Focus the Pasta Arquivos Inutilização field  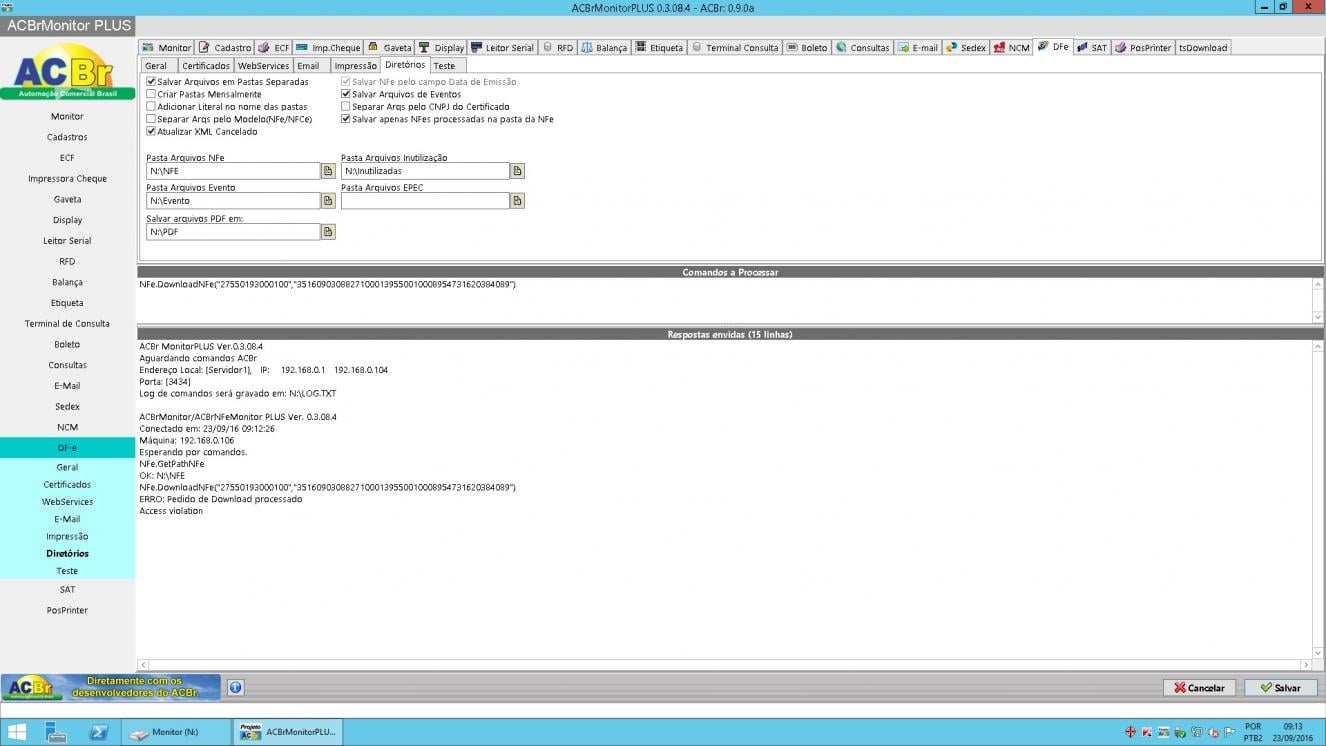[425, 171]
